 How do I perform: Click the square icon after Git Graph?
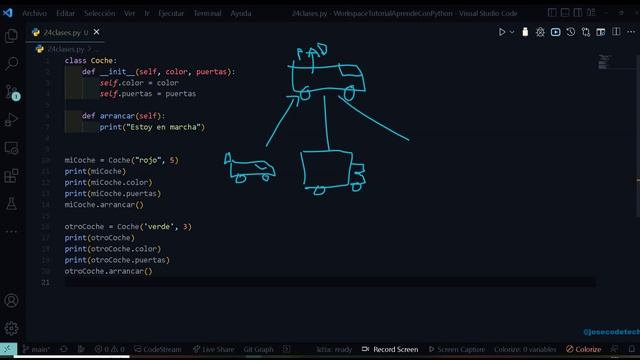(x=287, y=349)
